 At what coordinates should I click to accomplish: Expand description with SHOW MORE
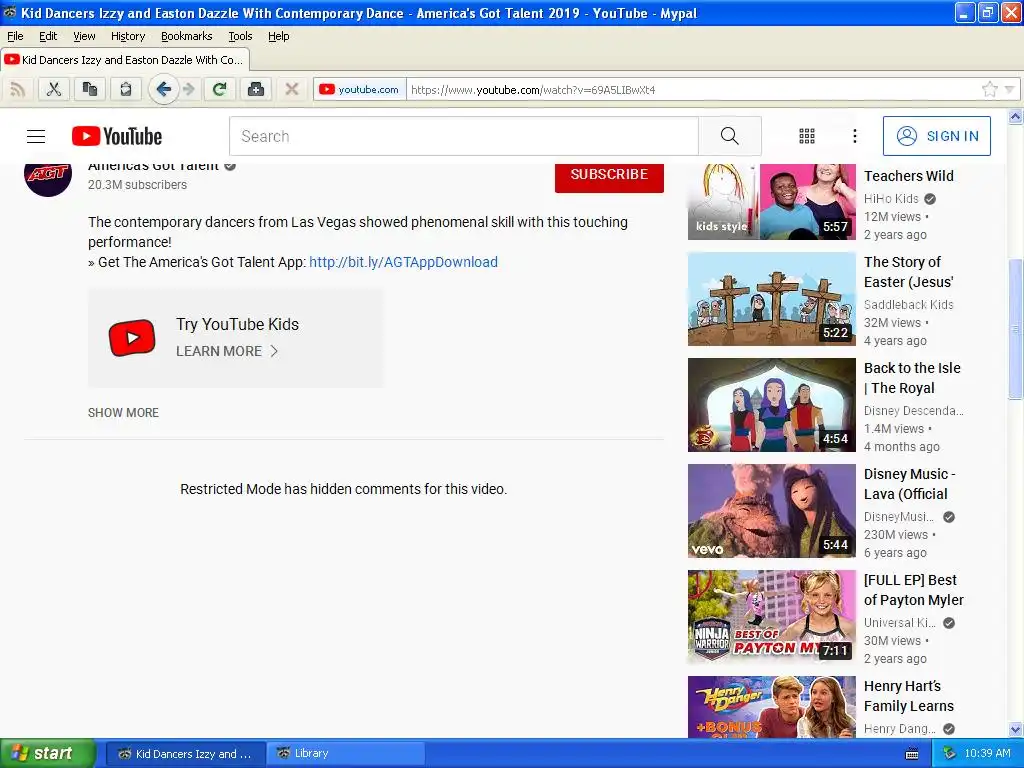pyautogui.click(x=123, y=413)
